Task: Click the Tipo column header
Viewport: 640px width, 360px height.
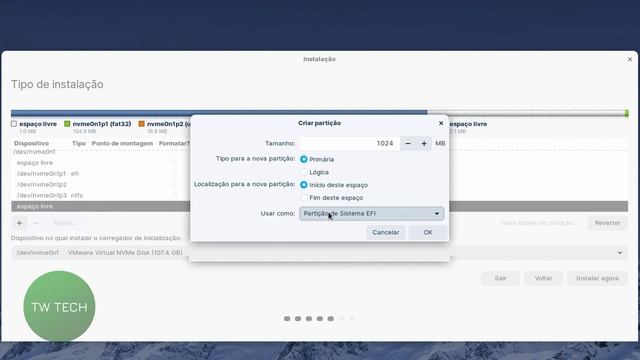Action: 79,143
